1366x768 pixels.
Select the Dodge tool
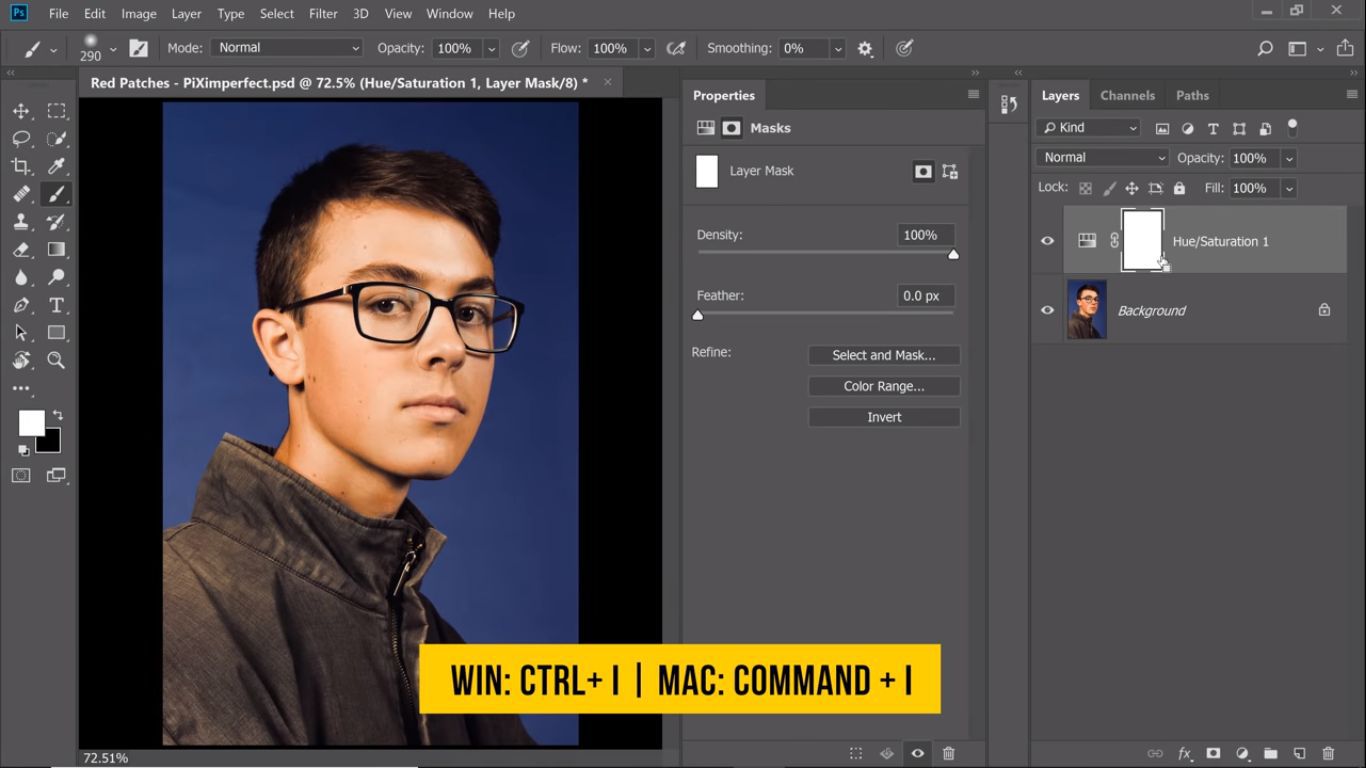57,277
